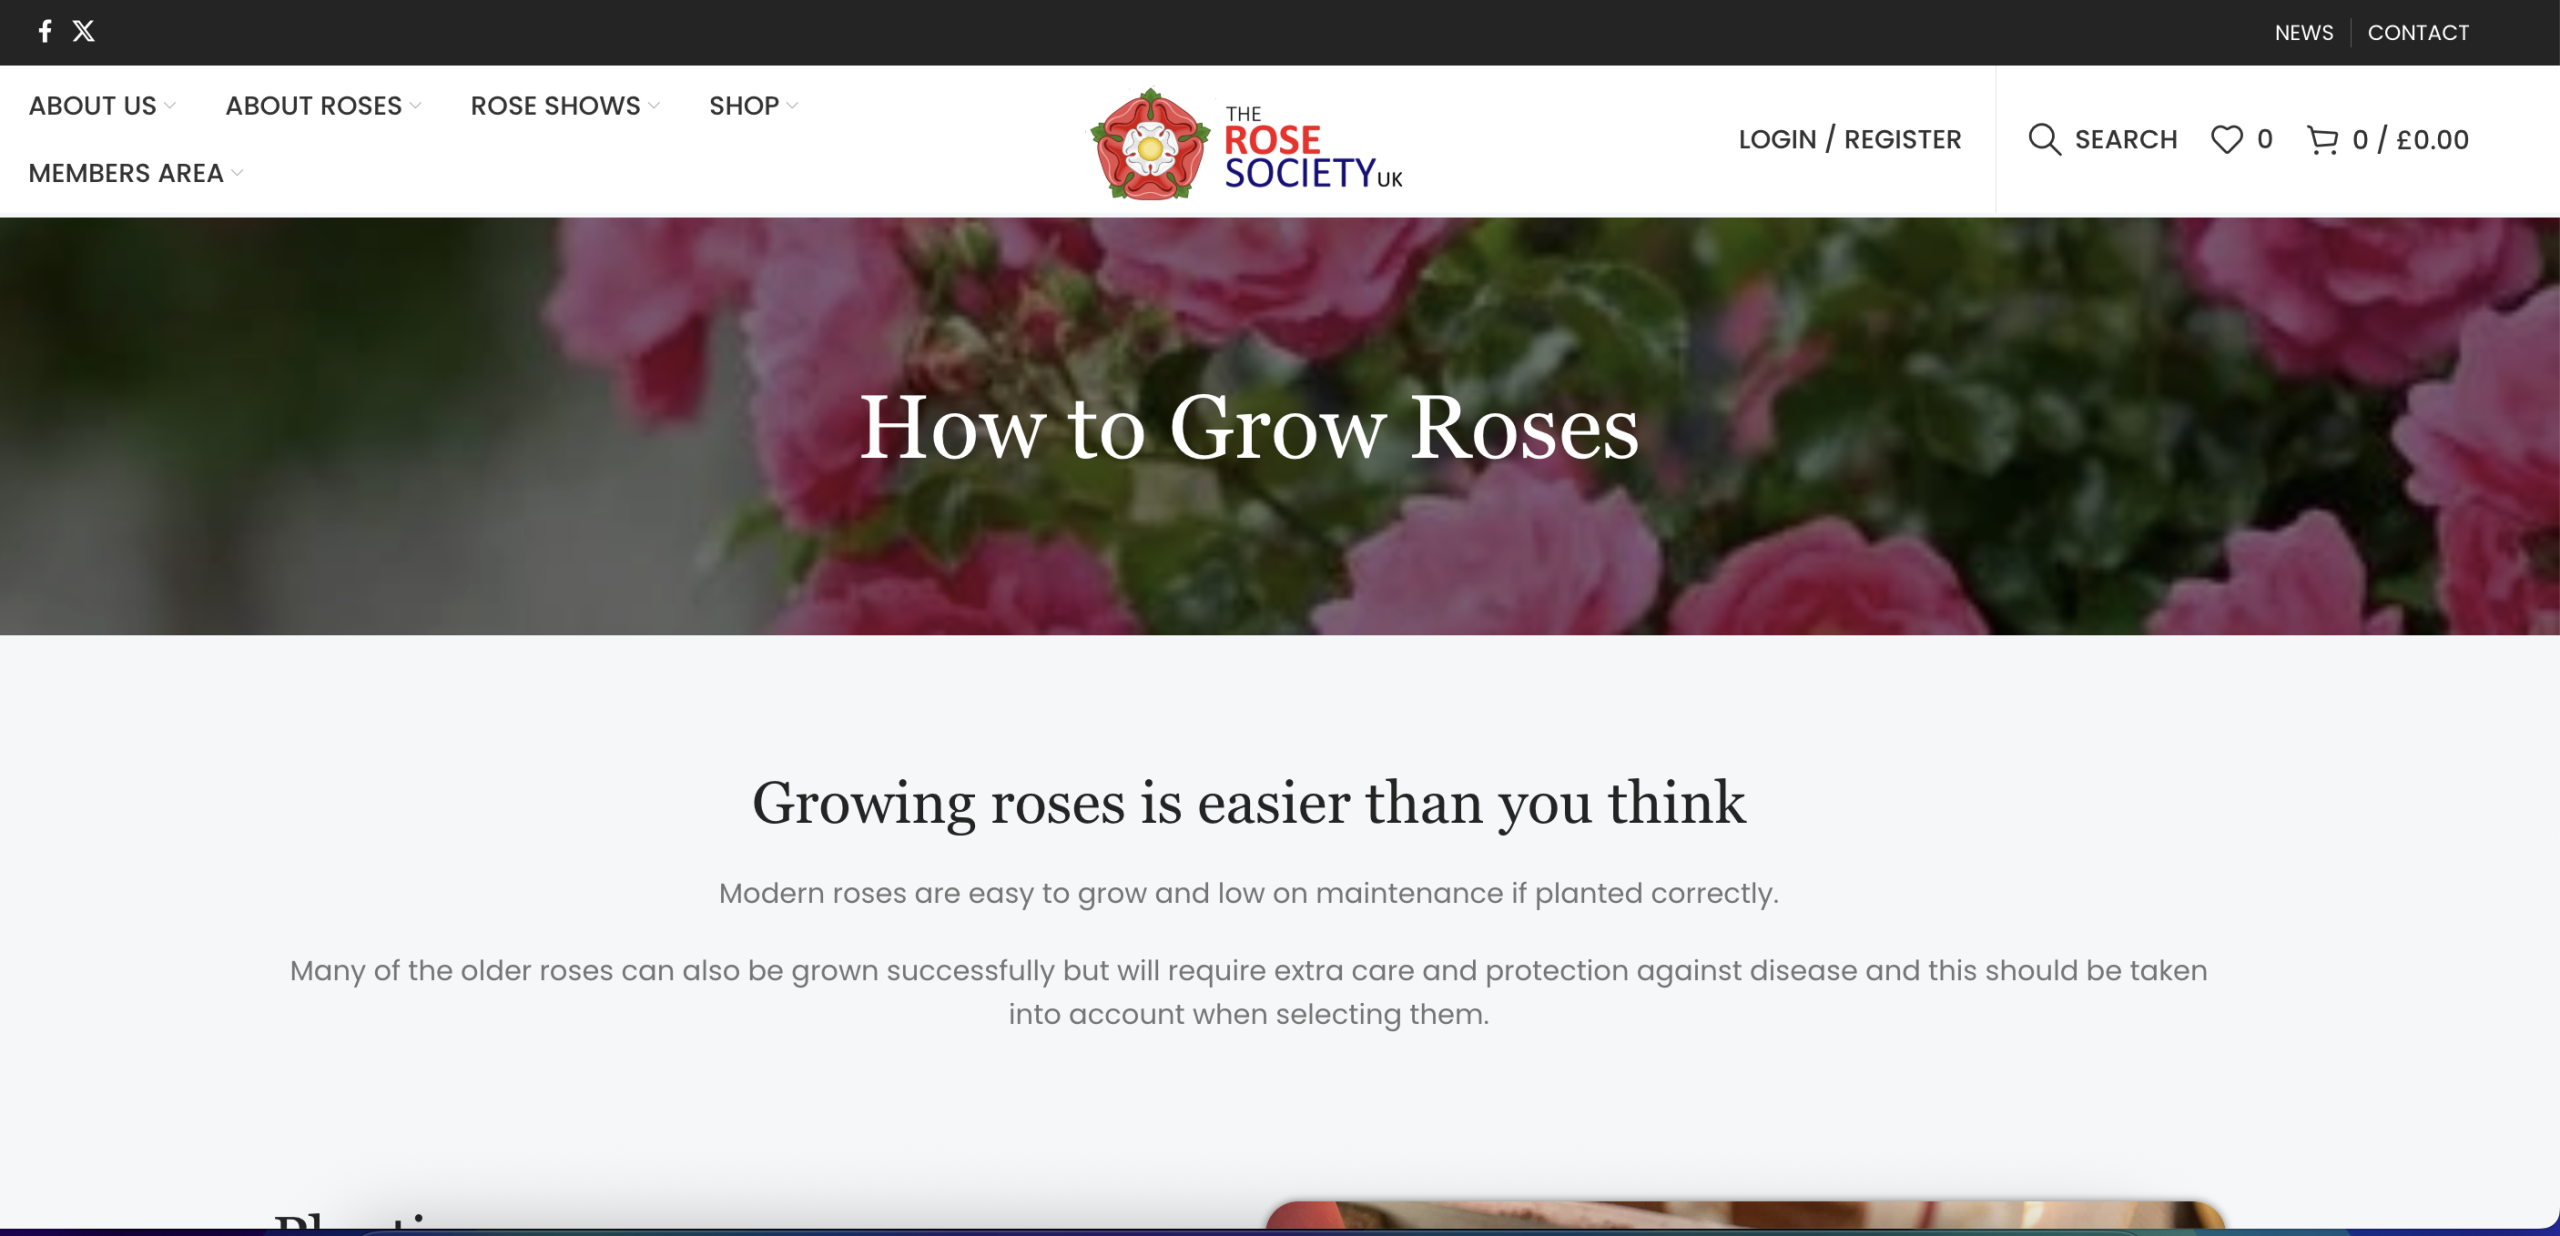Click the search magnifier icon
The image size is (2560, 1236).
point(2044,140)
